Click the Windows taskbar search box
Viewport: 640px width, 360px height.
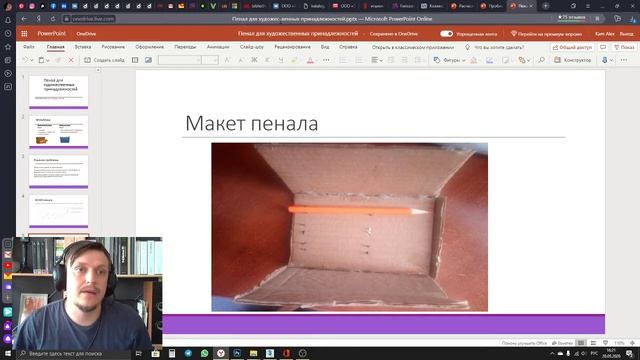tap(73, 353)
